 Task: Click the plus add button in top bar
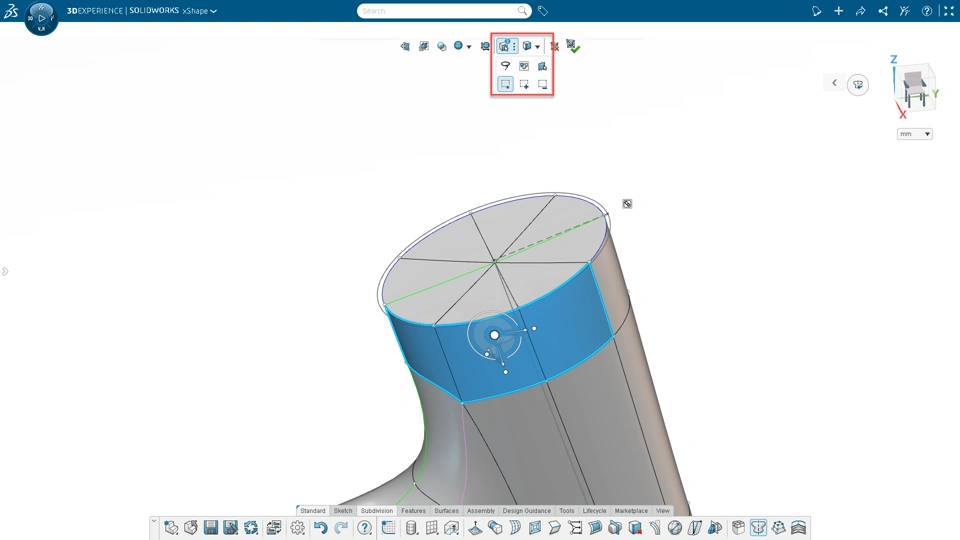838,11
